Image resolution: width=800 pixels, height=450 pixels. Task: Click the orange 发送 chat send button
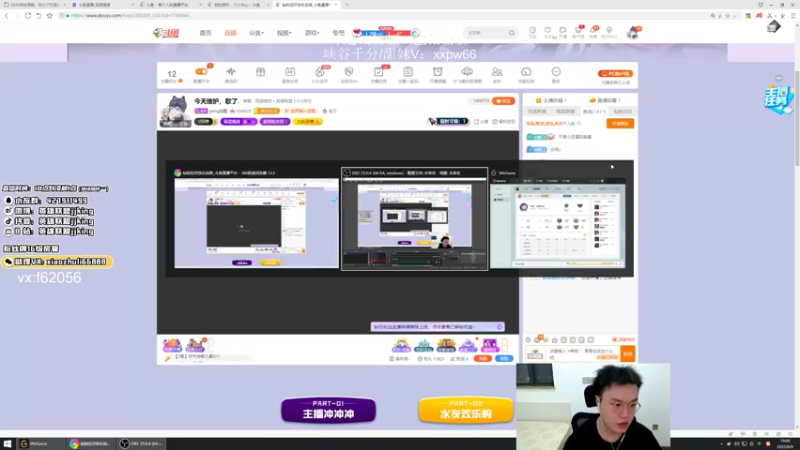[x=628, y=354]
